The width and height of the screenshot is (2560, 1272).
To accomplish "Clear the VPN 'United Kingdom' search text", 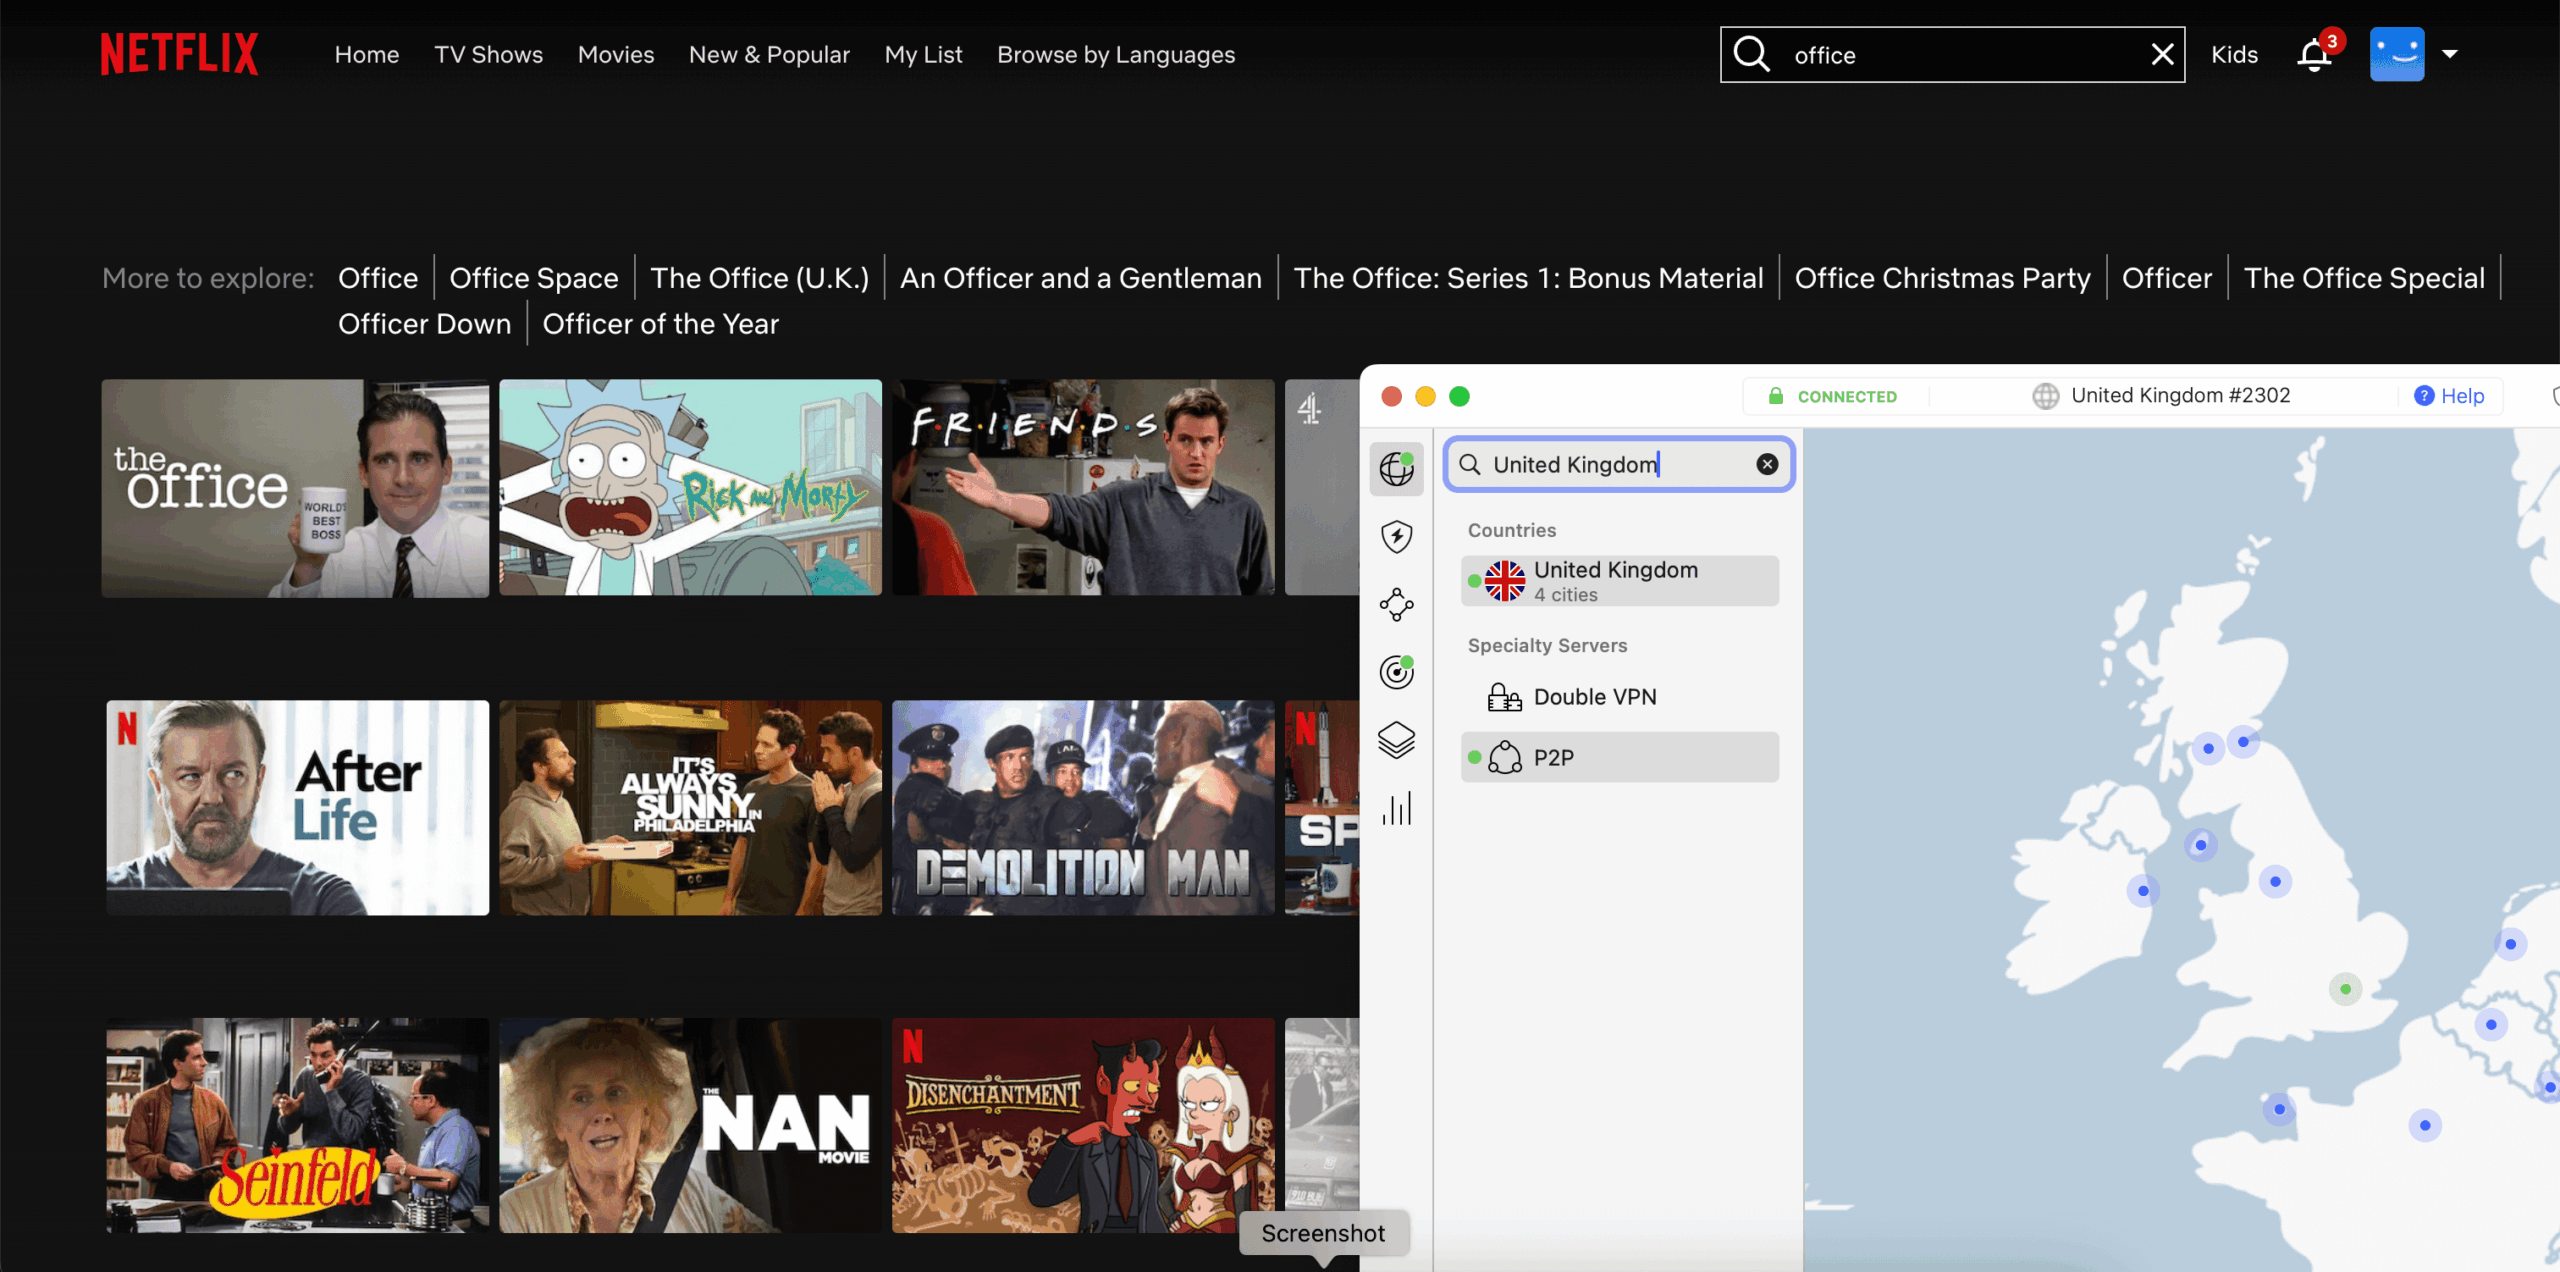I will [1767, 464].
